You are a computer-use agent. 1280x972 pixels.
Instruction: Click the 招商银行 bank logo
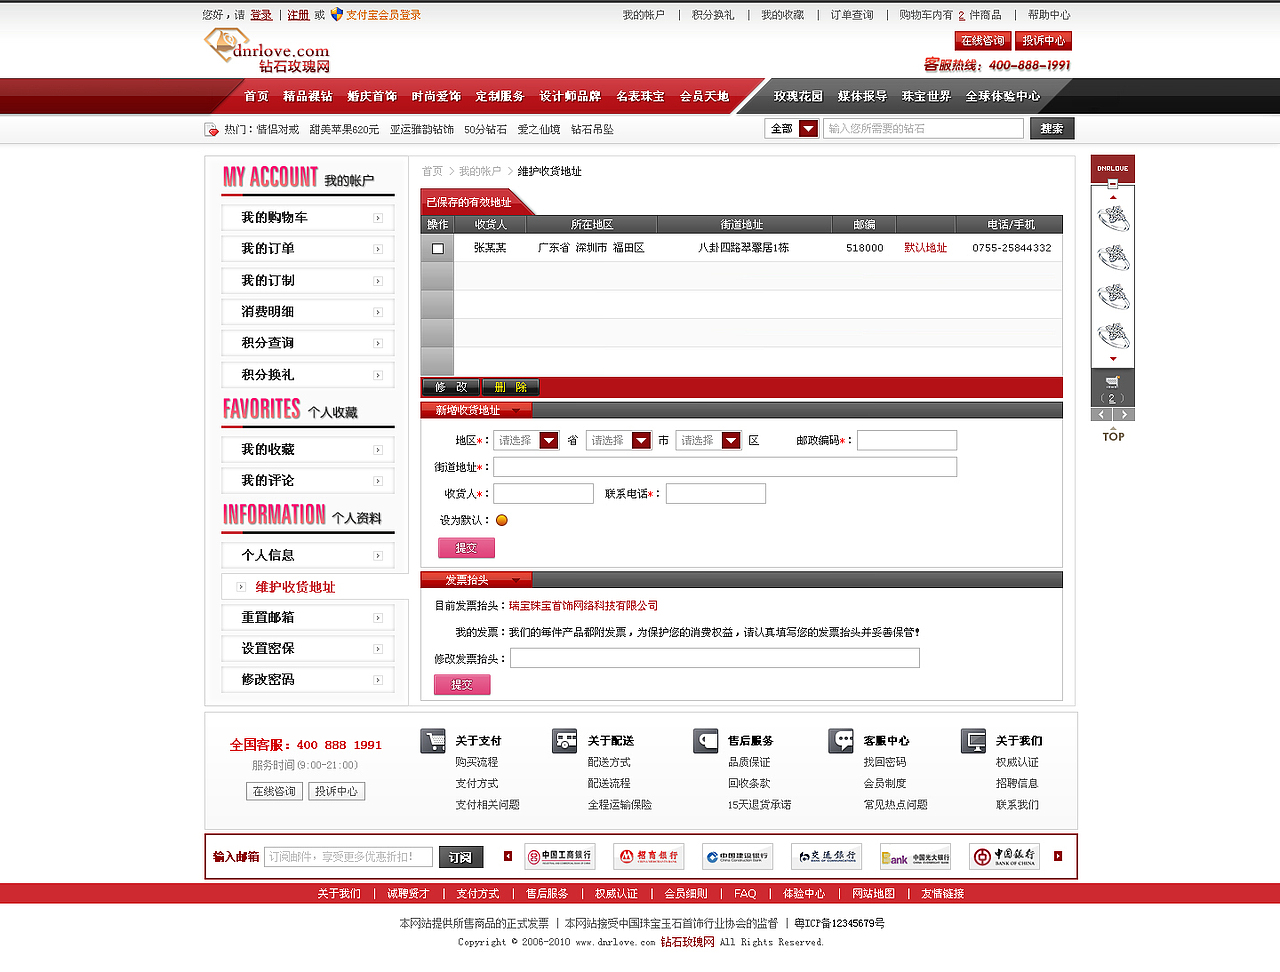[x=649, y=856]
